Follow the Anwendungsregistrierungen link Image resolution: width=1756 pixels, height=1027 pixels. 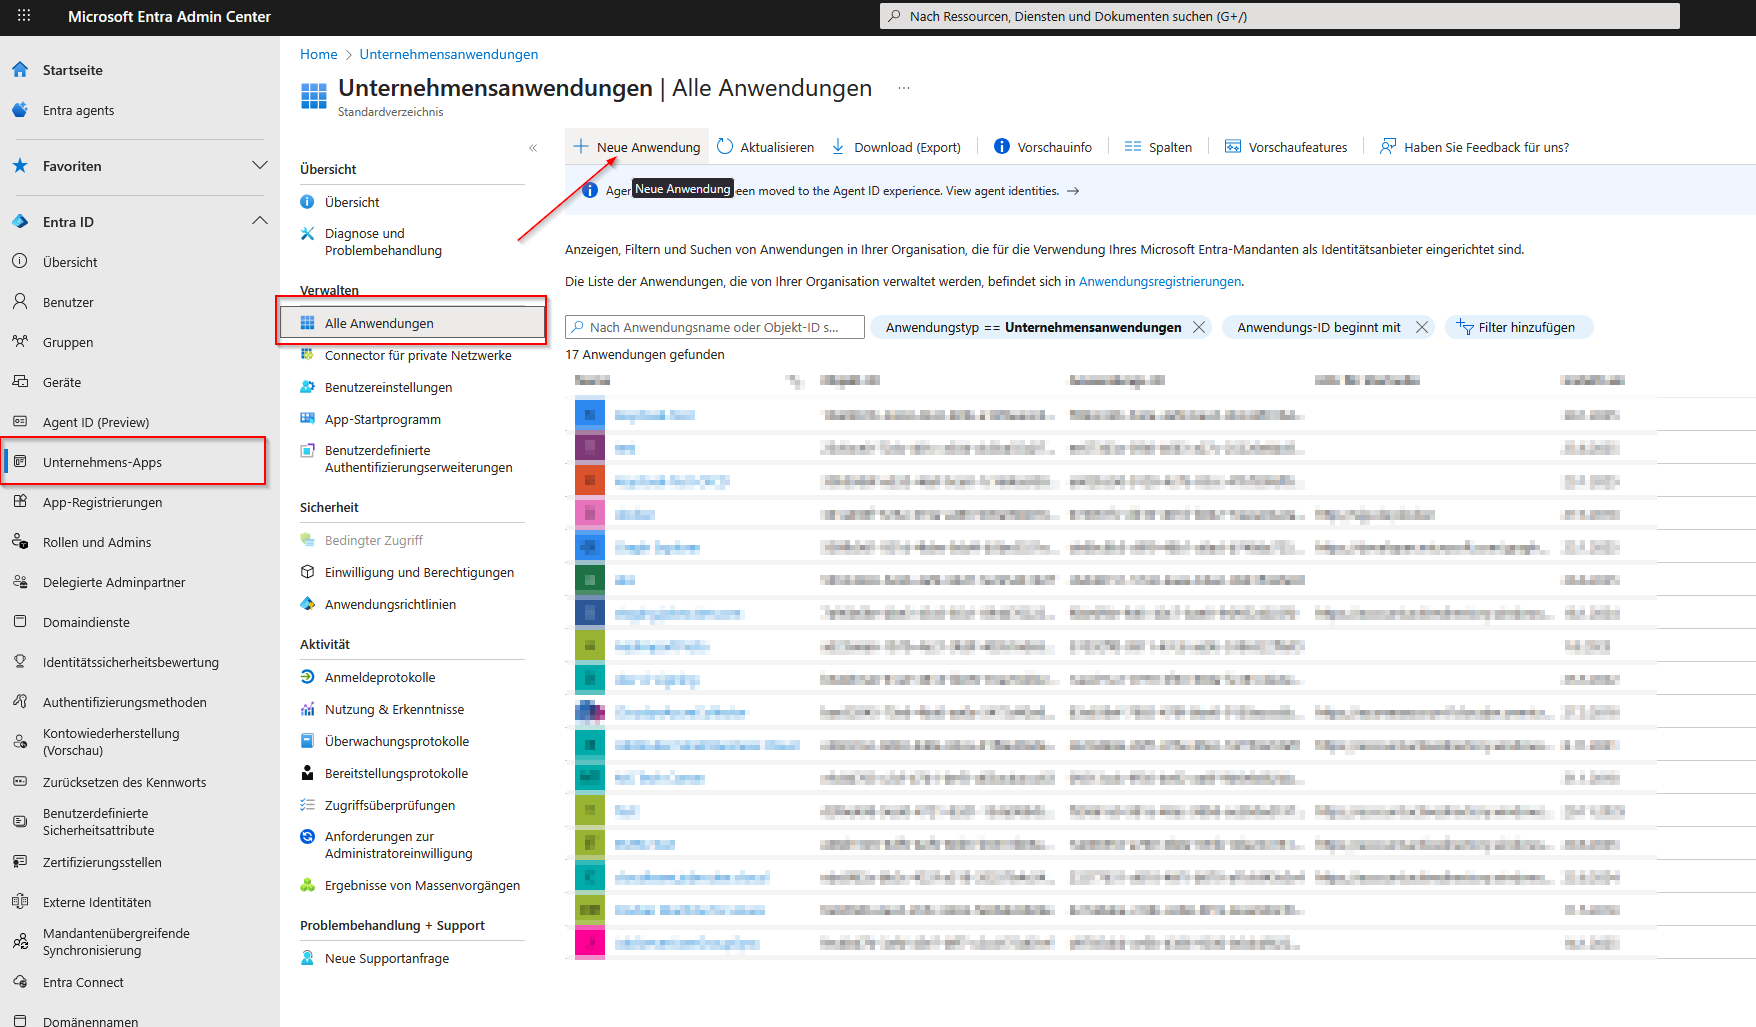point(1159,282)
